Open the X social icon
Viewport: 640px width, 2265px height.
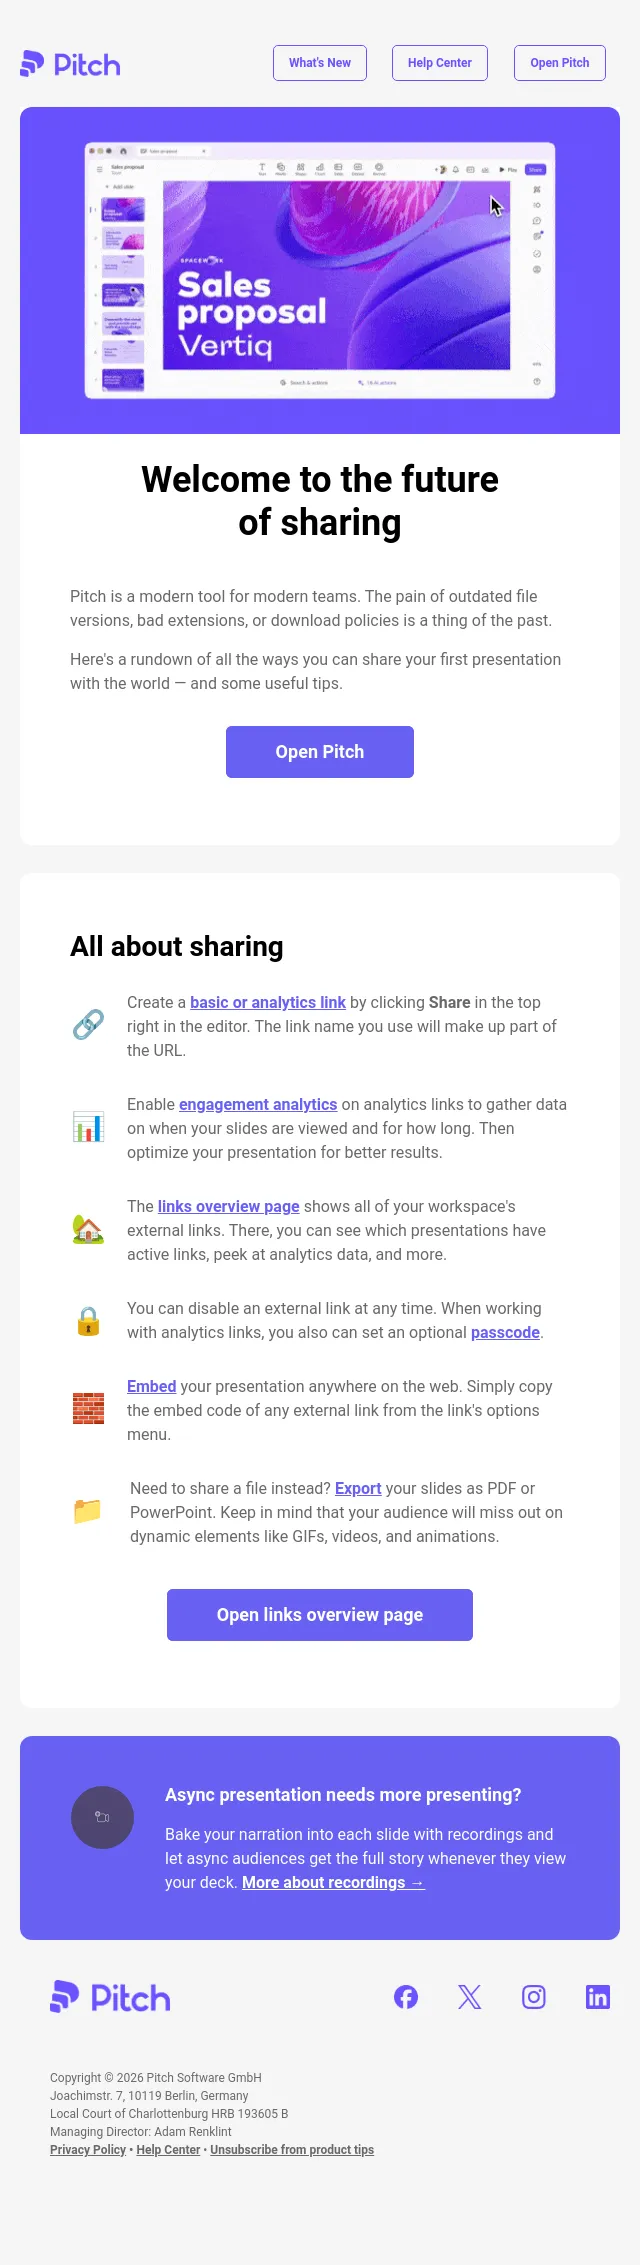tap(470, 1997)
